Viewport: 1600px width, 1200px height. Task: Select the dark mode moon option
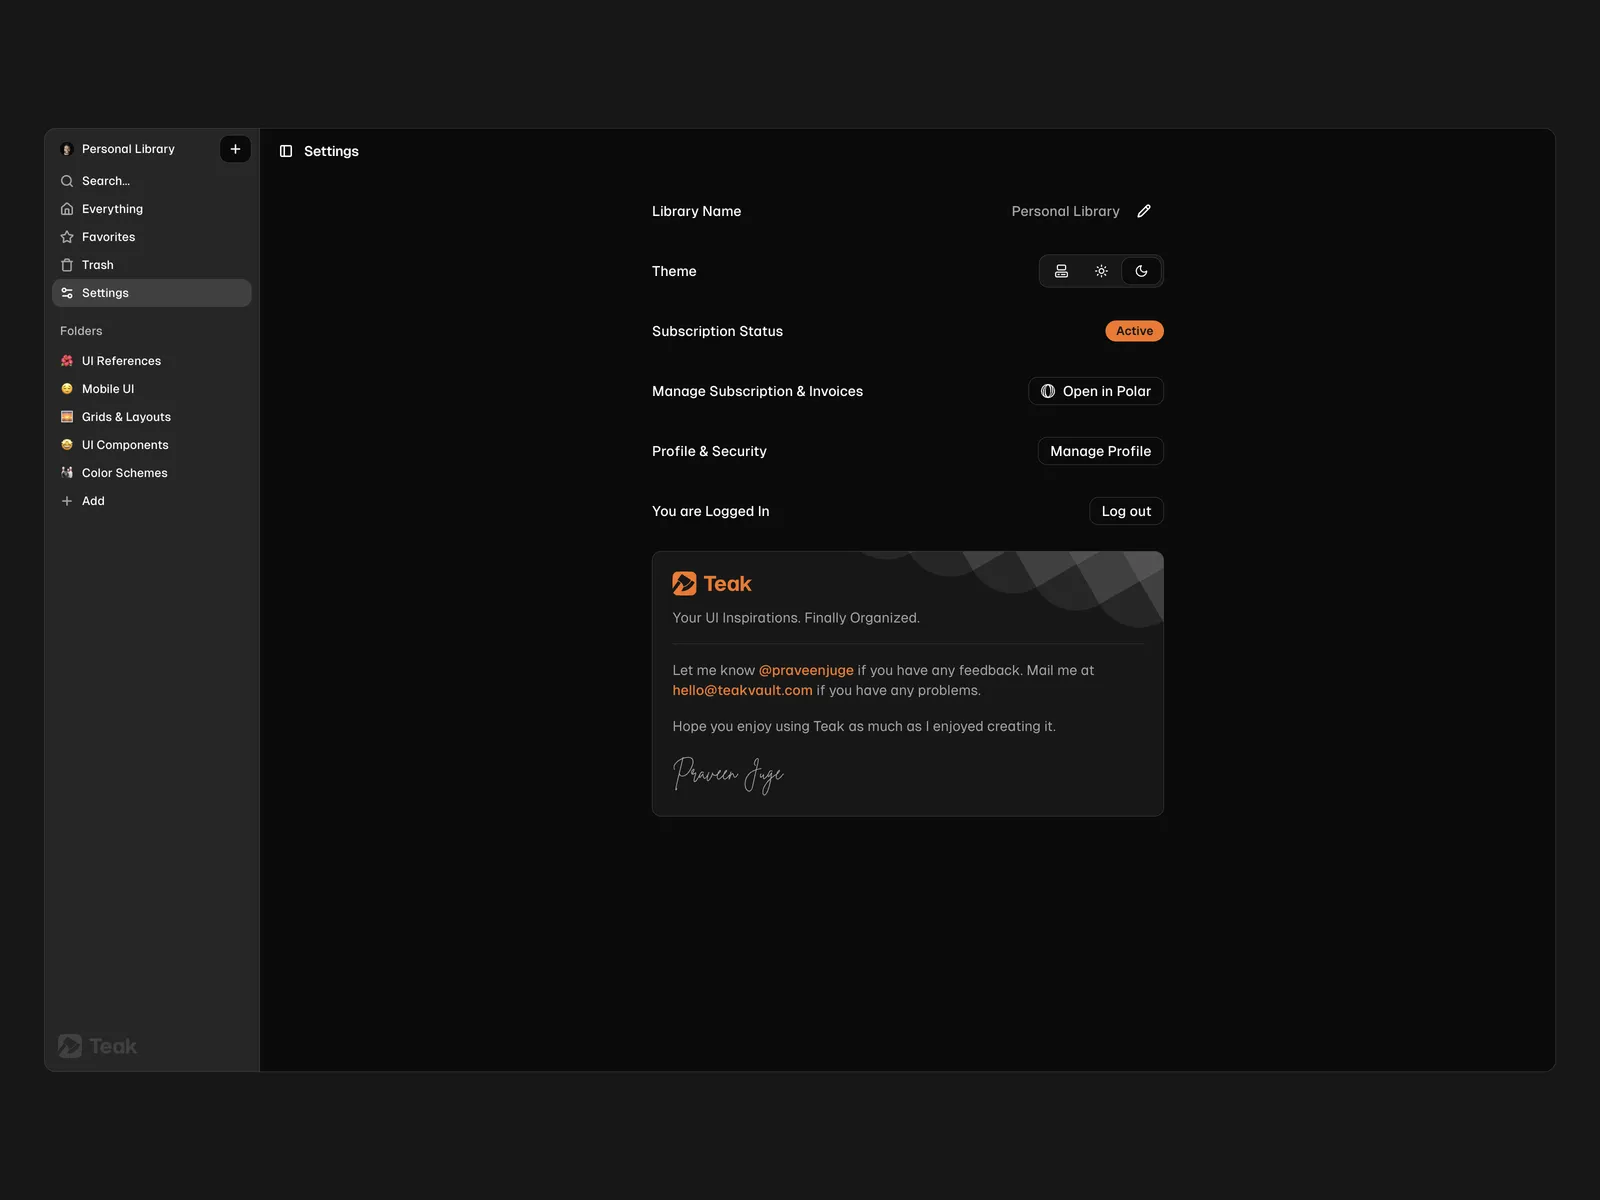[x=1141, y=271]
